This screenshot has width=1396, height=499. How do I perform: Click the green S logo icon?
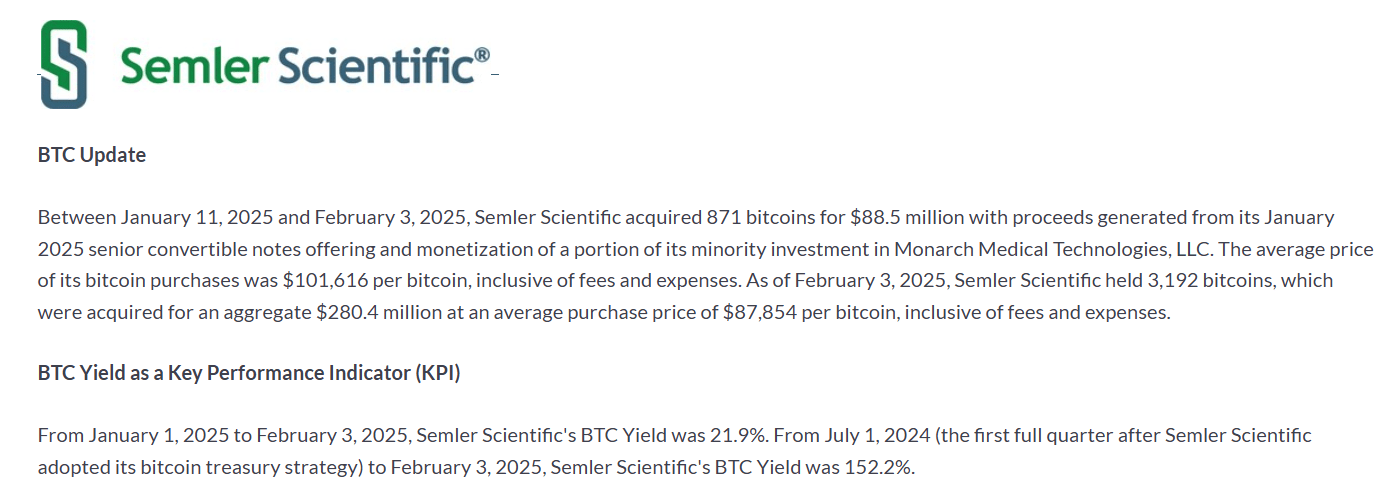pos(63,64)
